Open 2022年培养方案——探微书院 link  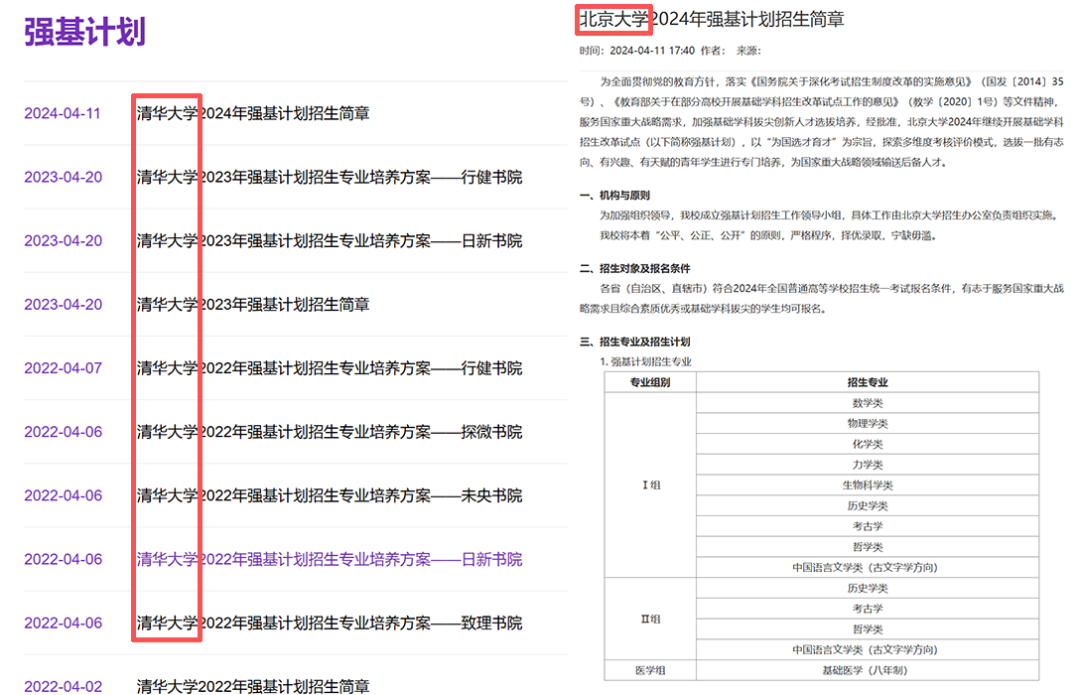pyautogui.click(x=329, y=432)
